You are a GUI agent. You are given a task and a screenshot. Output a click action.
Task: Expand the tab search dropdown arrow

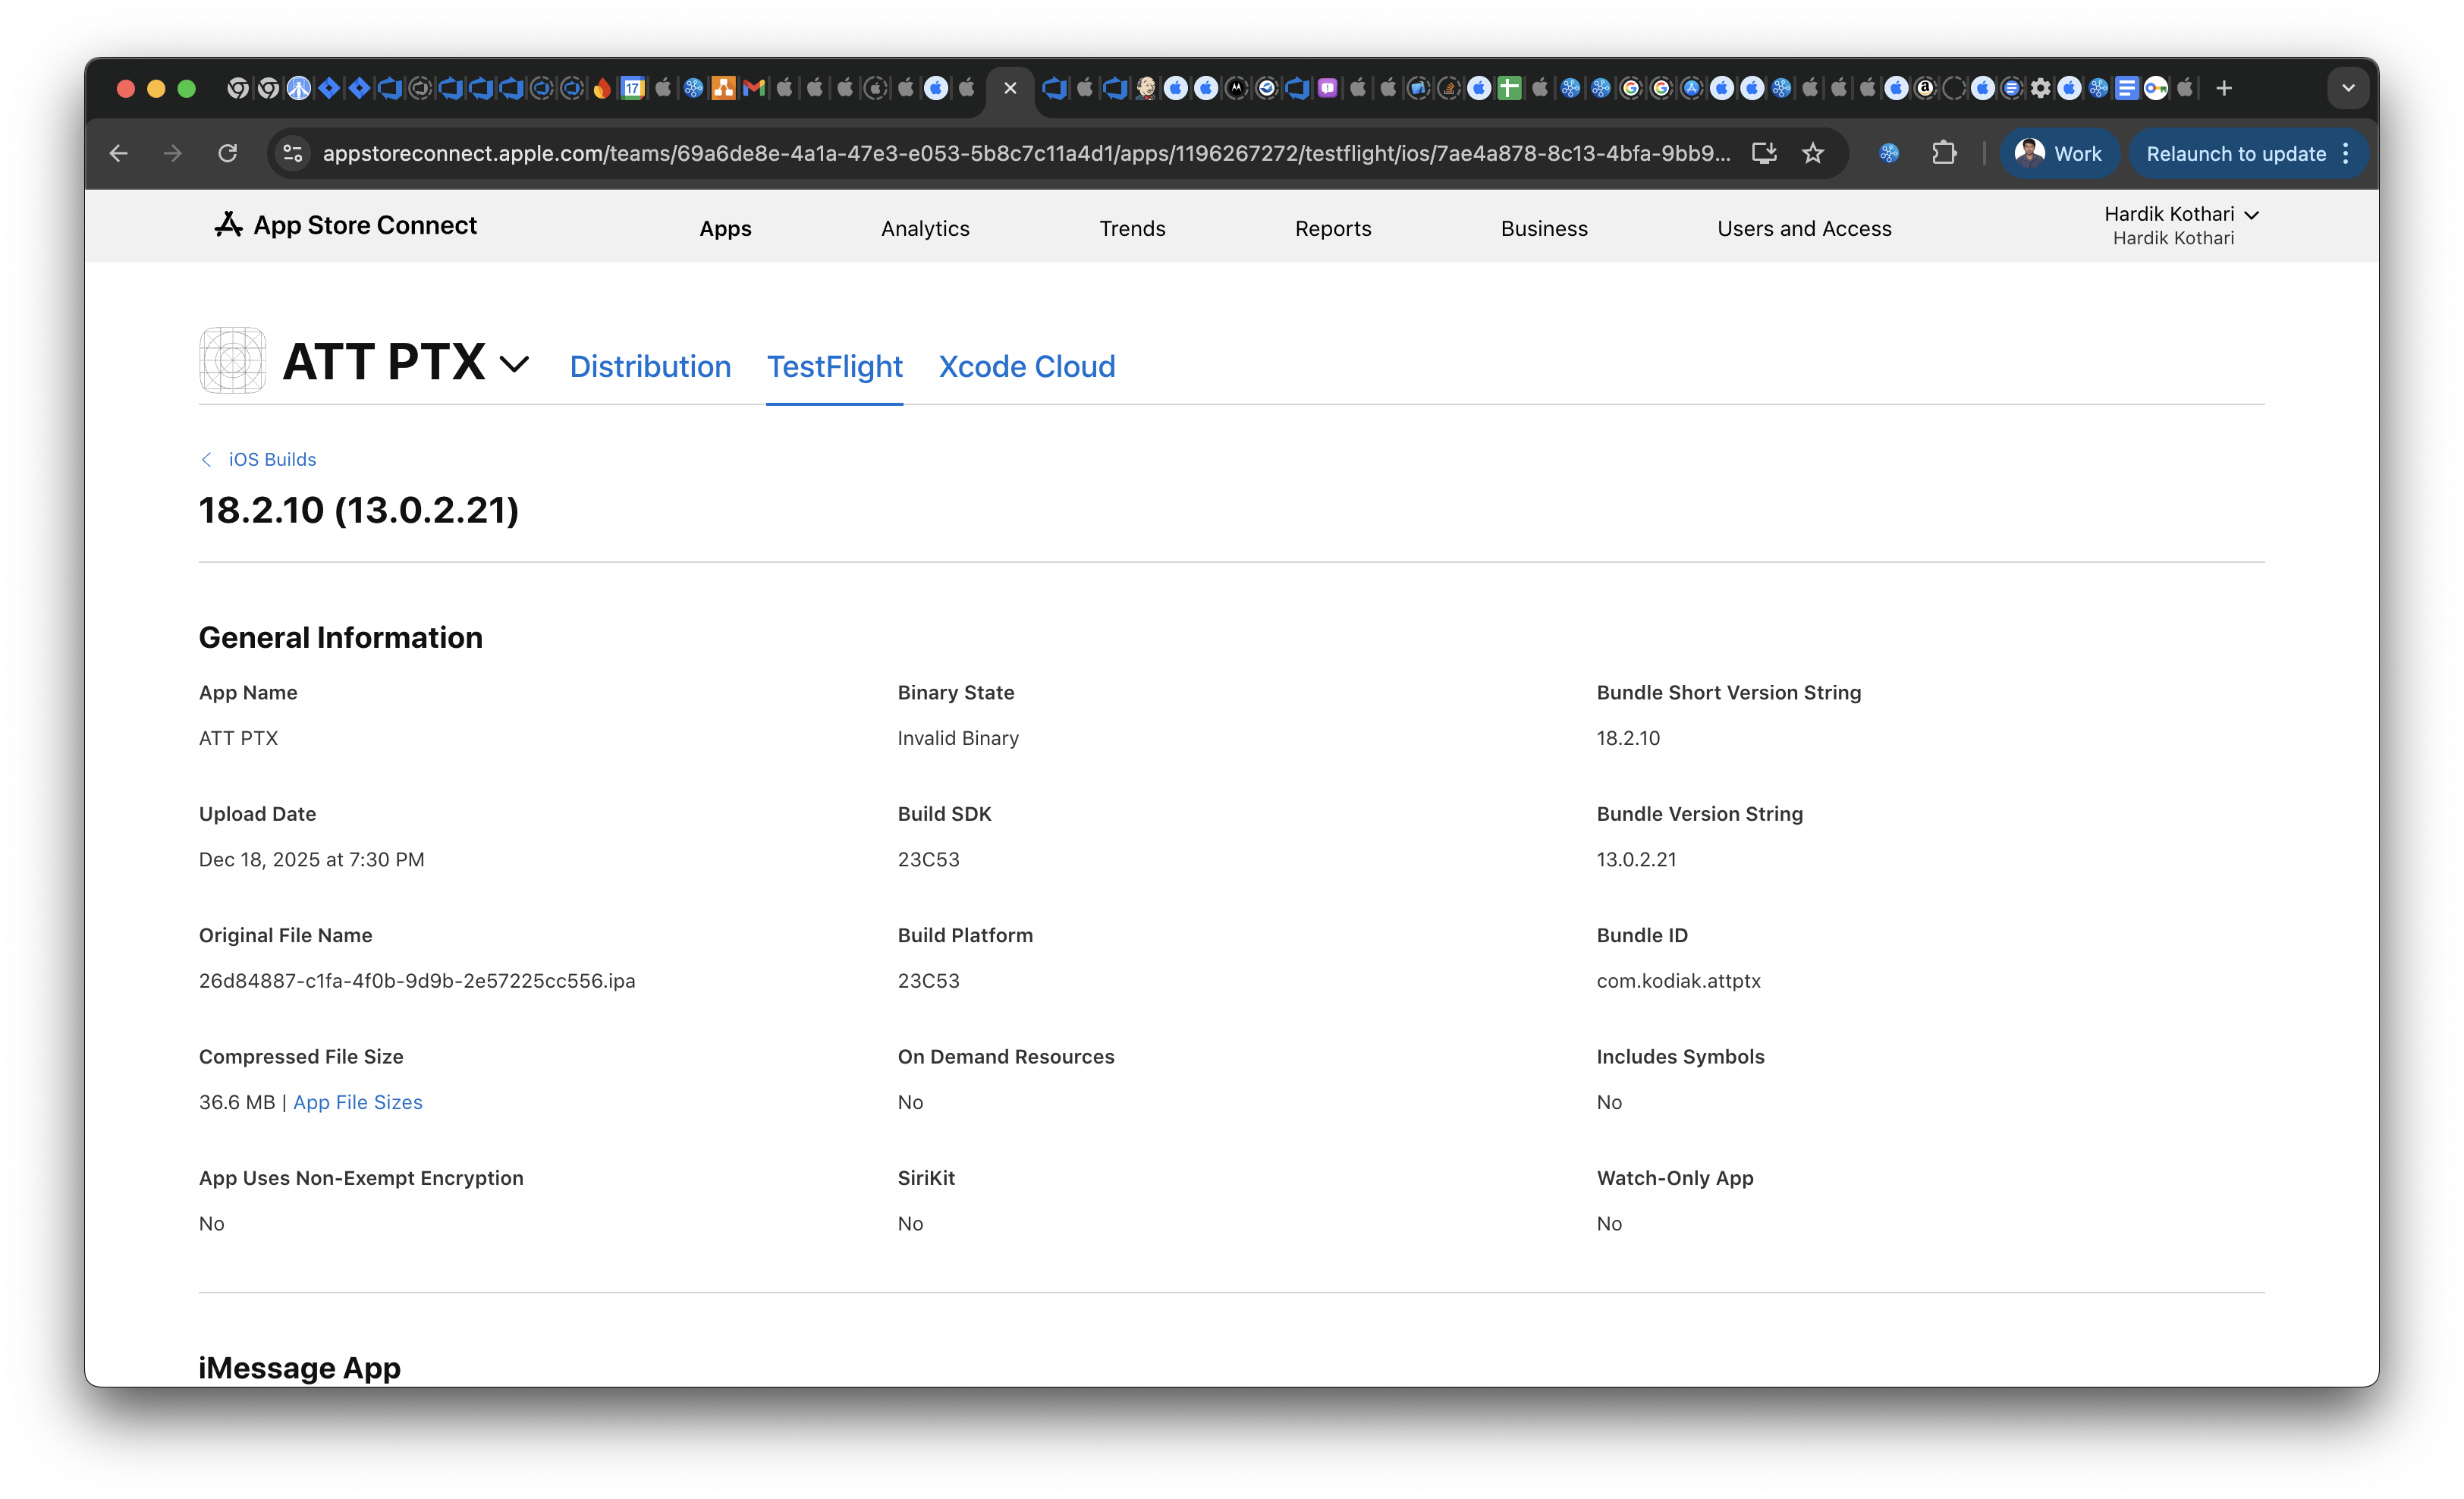tap(2348, 88)
